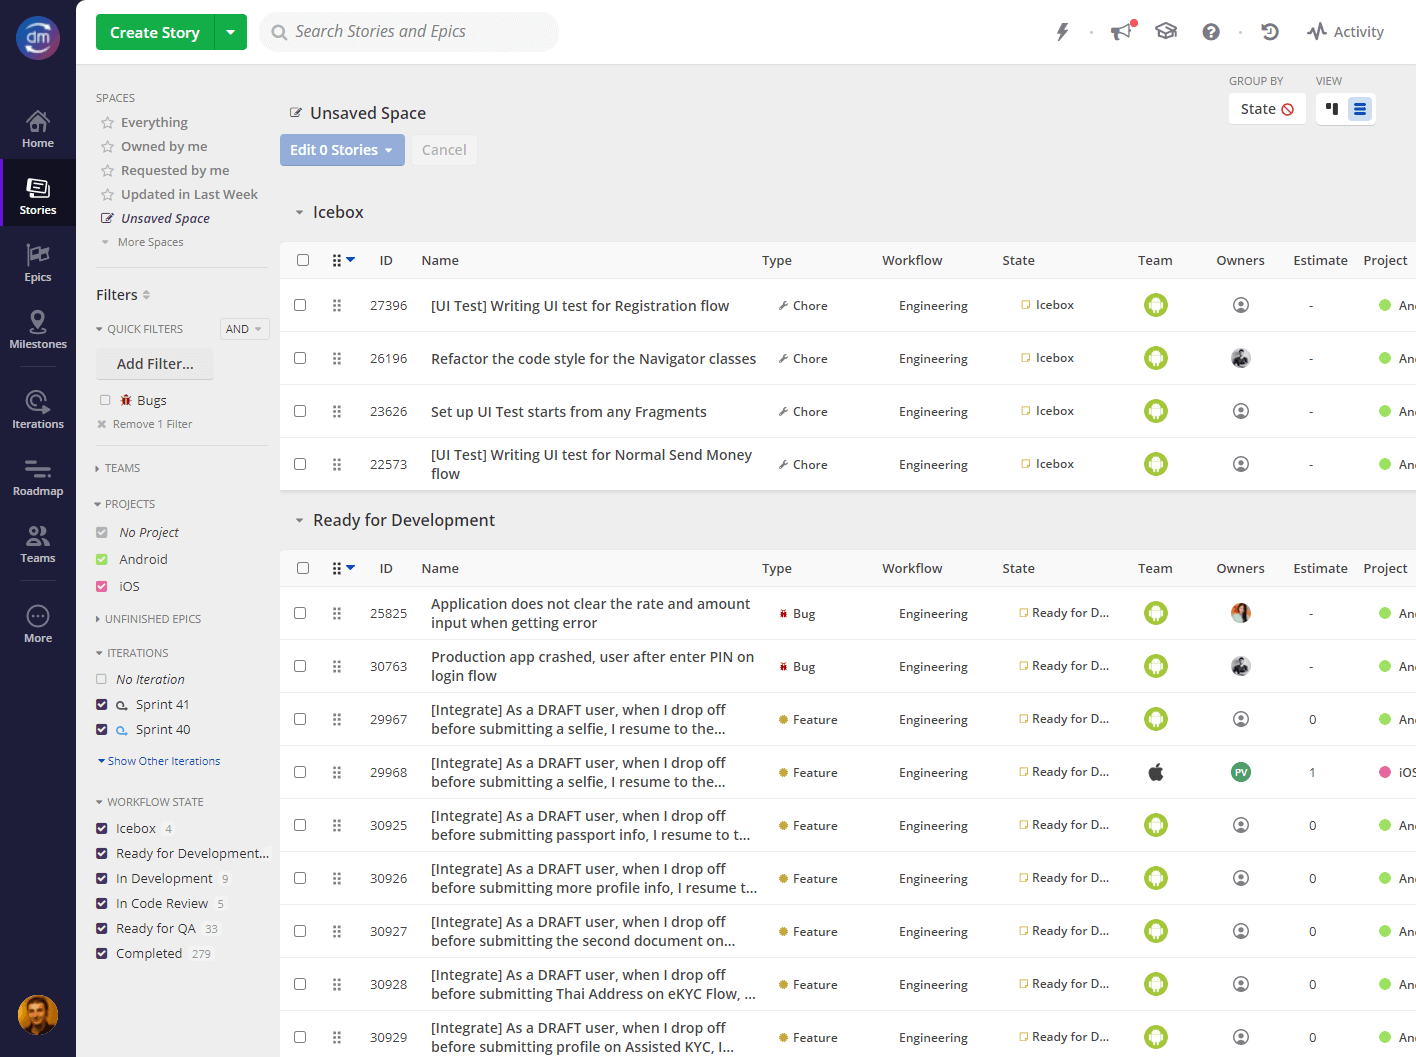Click the Add Filter button
The width and height of the screenshot is (1416, 1057).
click(x=155, y=364)
